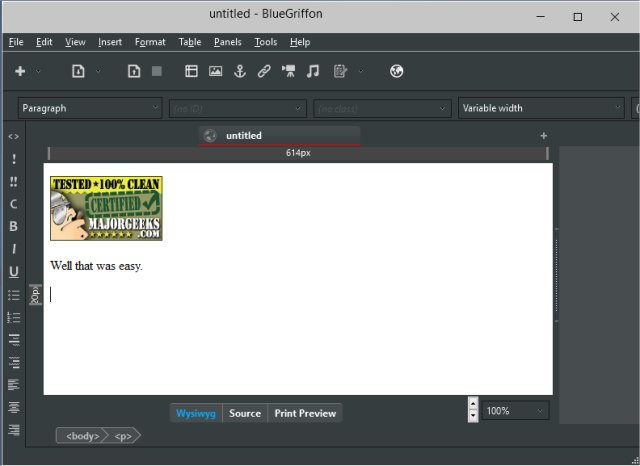This screenshot has height=466, width=640.
Task: Align text center sidebar icon
Action: [x=14, y=407]
